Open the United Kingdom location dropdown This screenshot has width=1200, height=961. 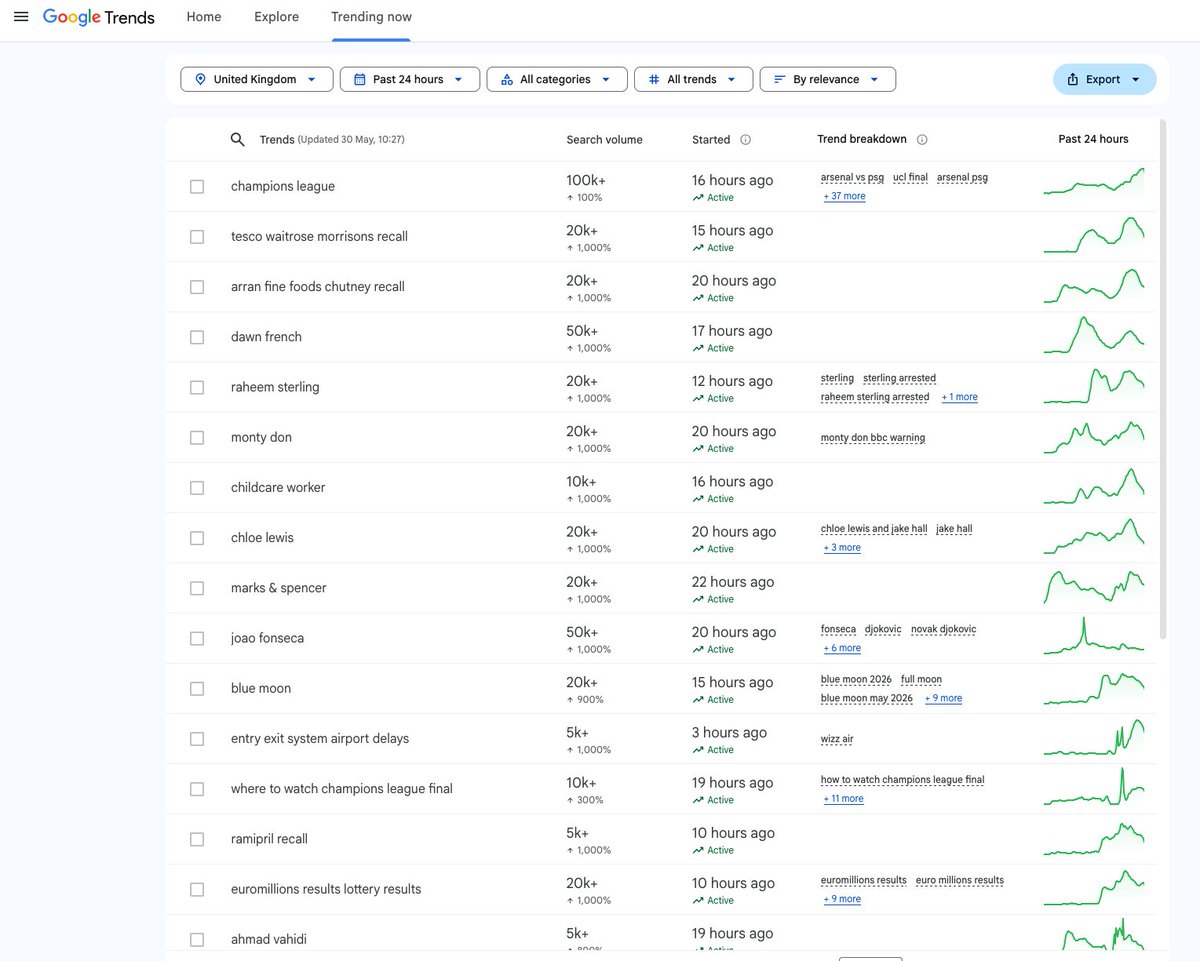click(x=257, y=79)
